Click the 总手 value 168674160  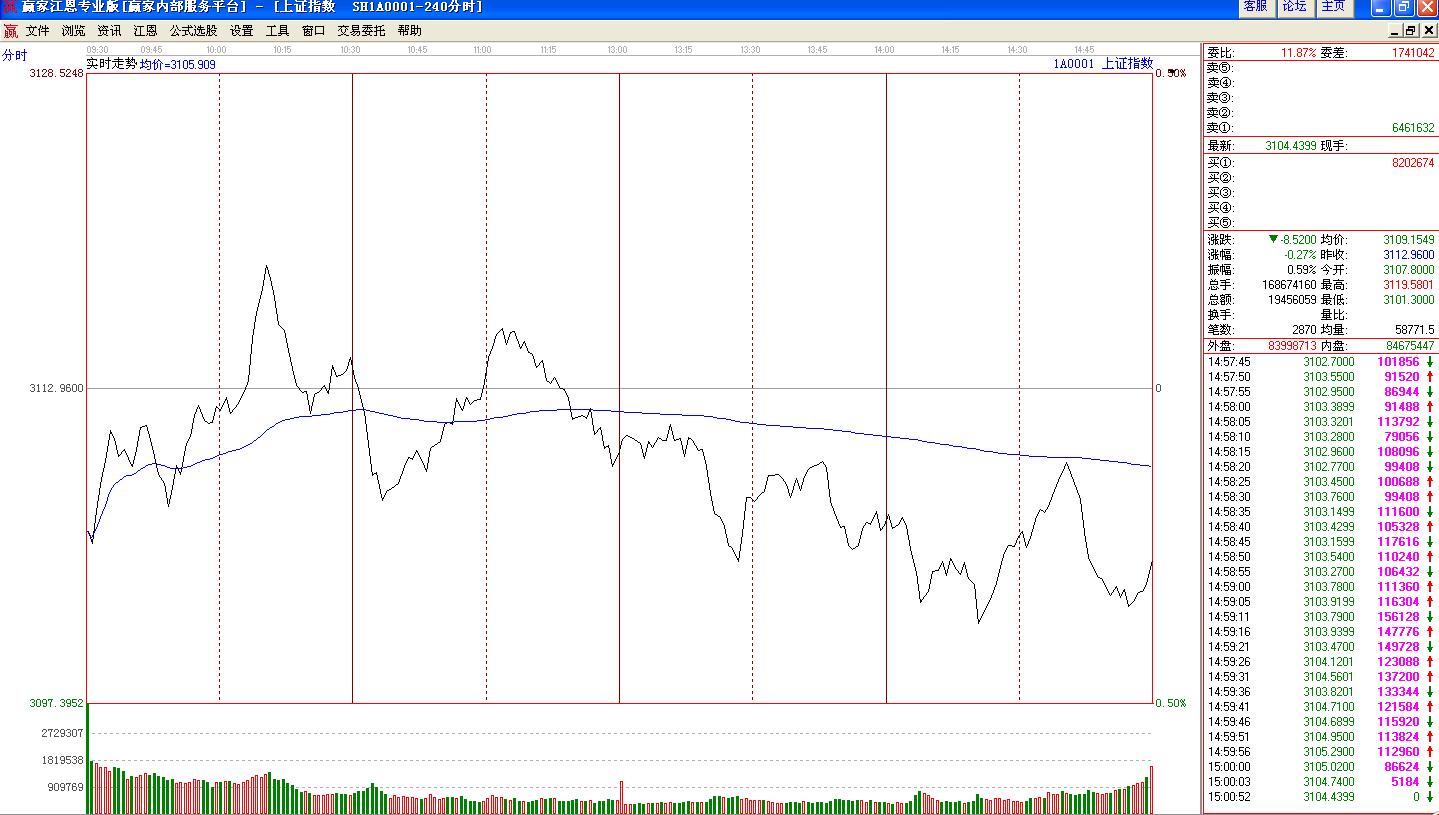[1290, 285]
